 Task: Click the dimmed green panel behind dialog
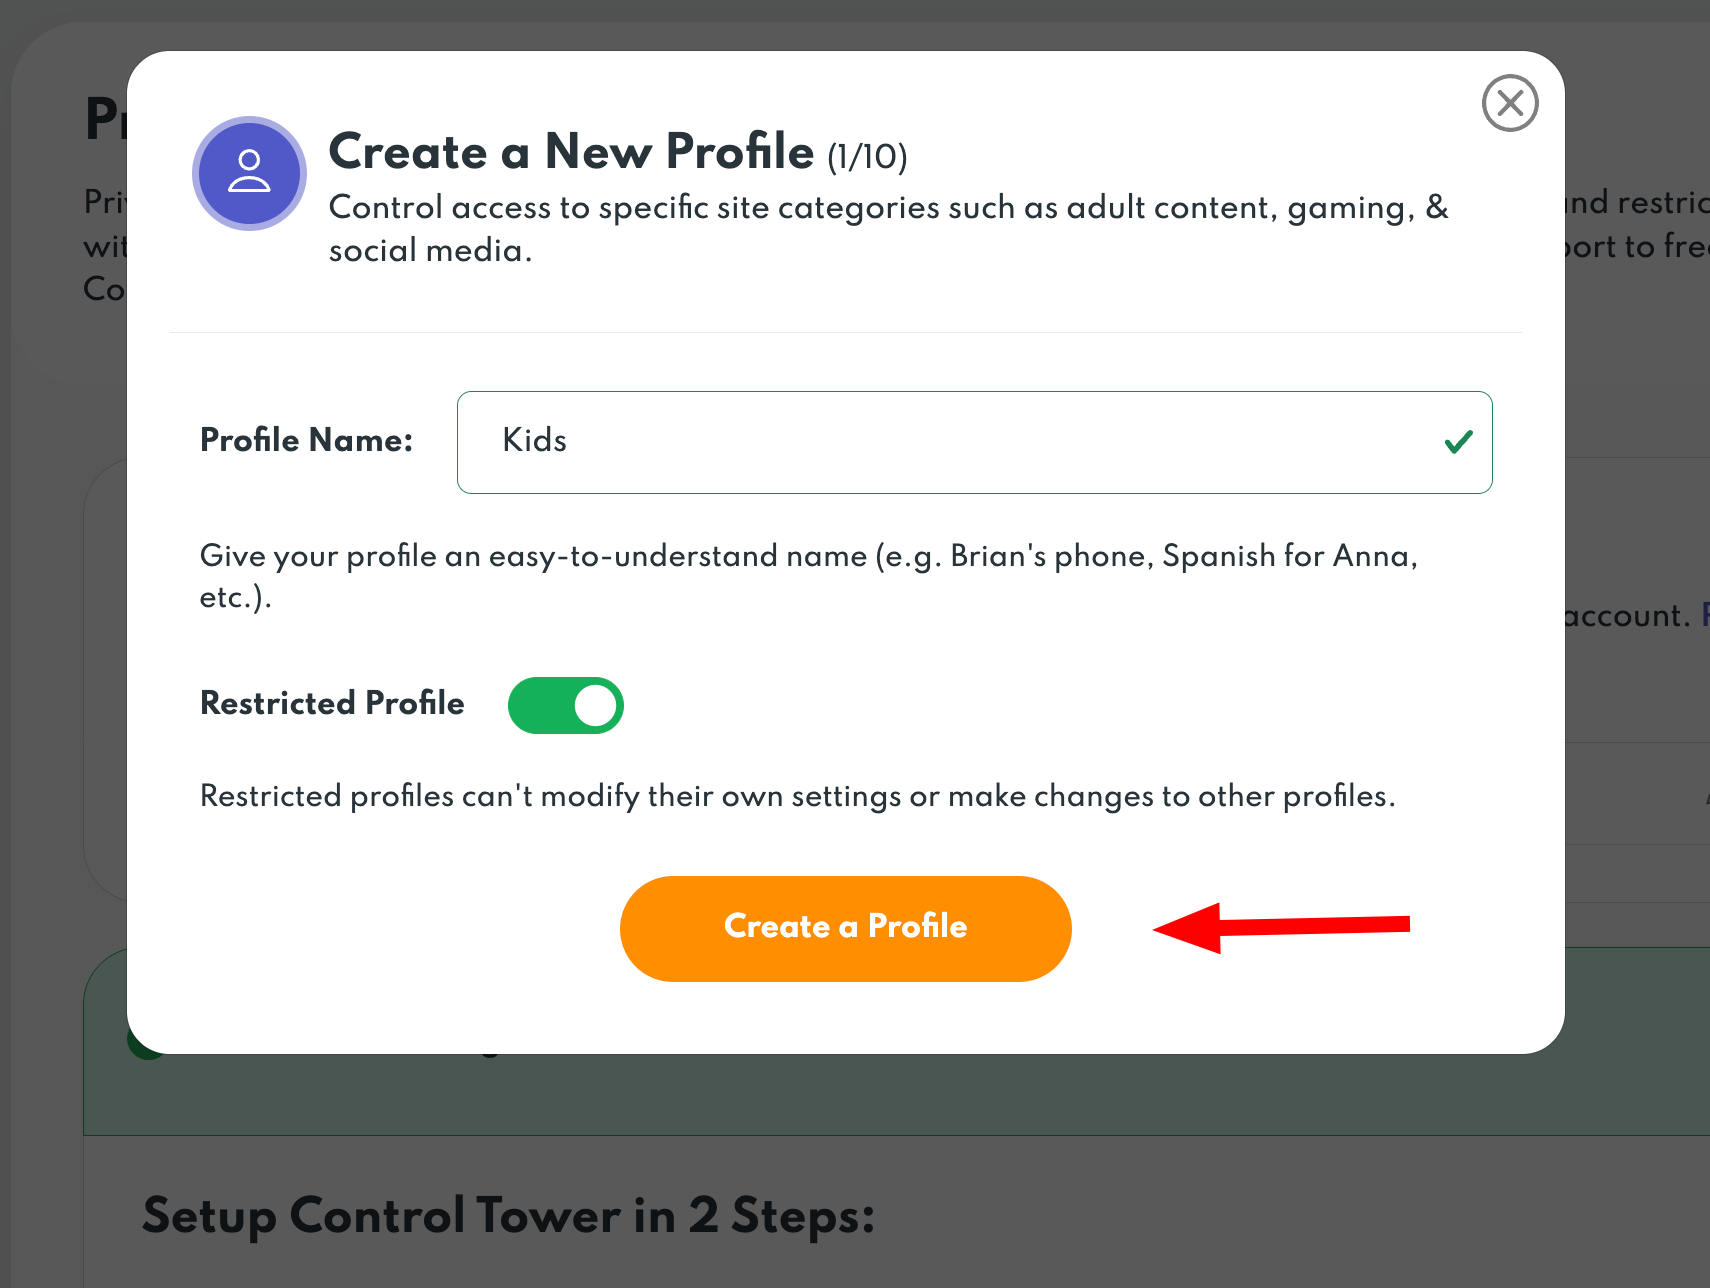[896, 1094]
